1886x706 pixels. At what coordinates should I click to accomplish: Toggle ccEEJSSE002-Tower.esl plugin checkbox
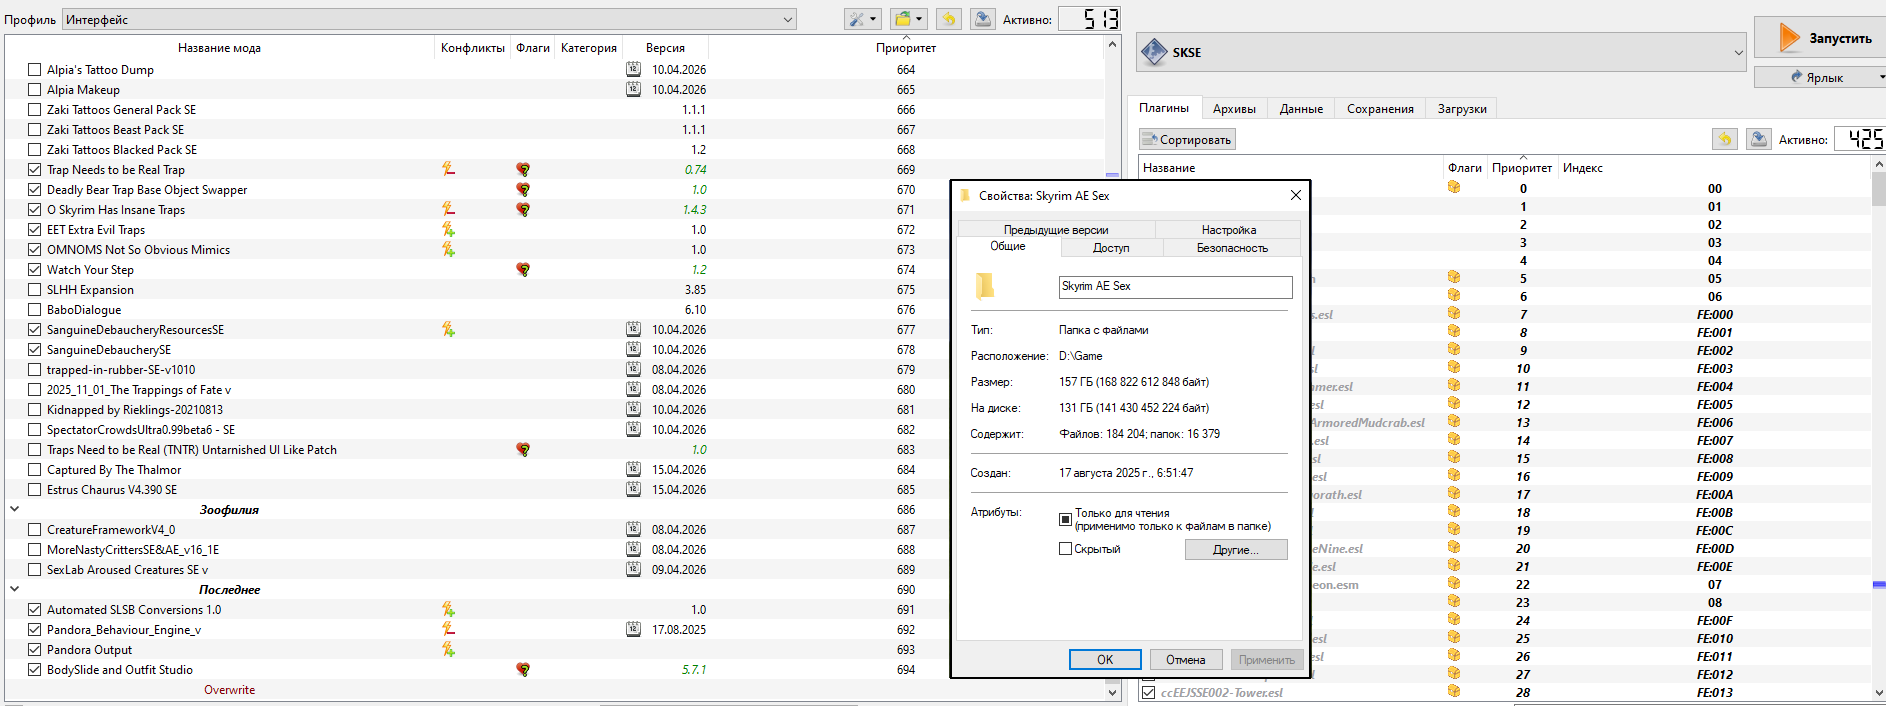click(x=1149, y=692)
